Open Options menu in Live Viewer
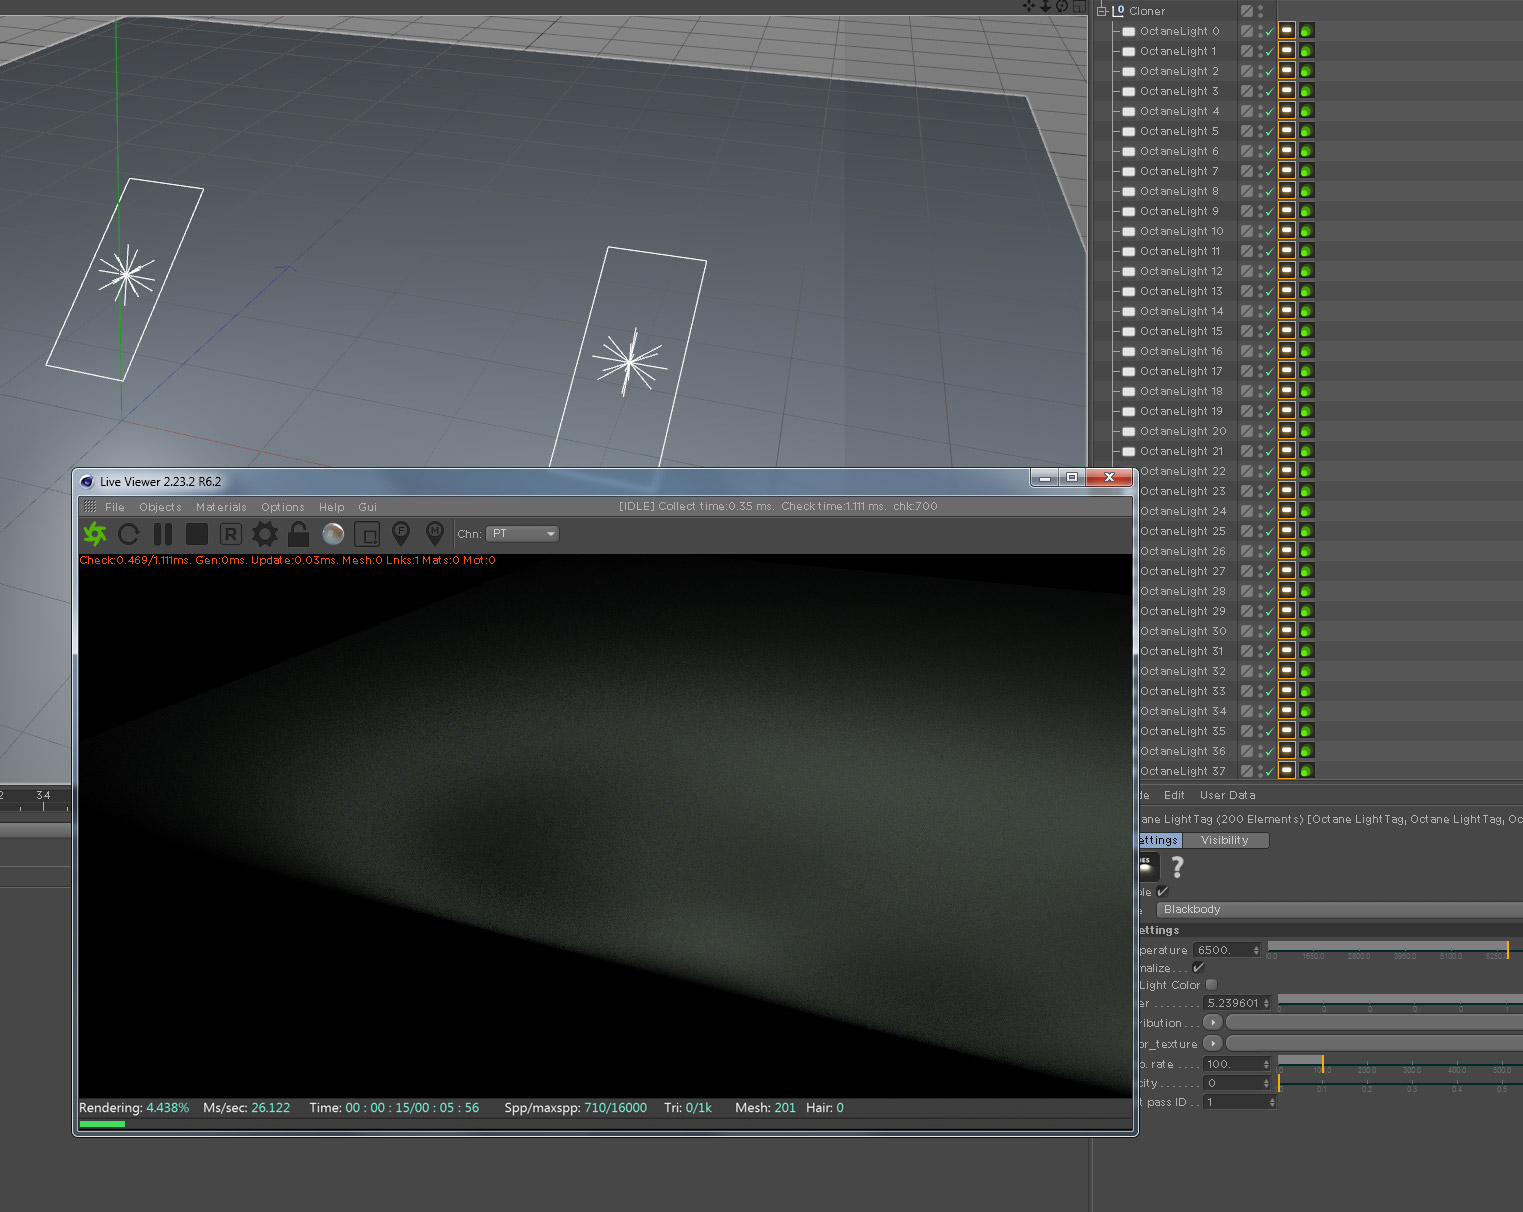 click(x=283, y=507)
